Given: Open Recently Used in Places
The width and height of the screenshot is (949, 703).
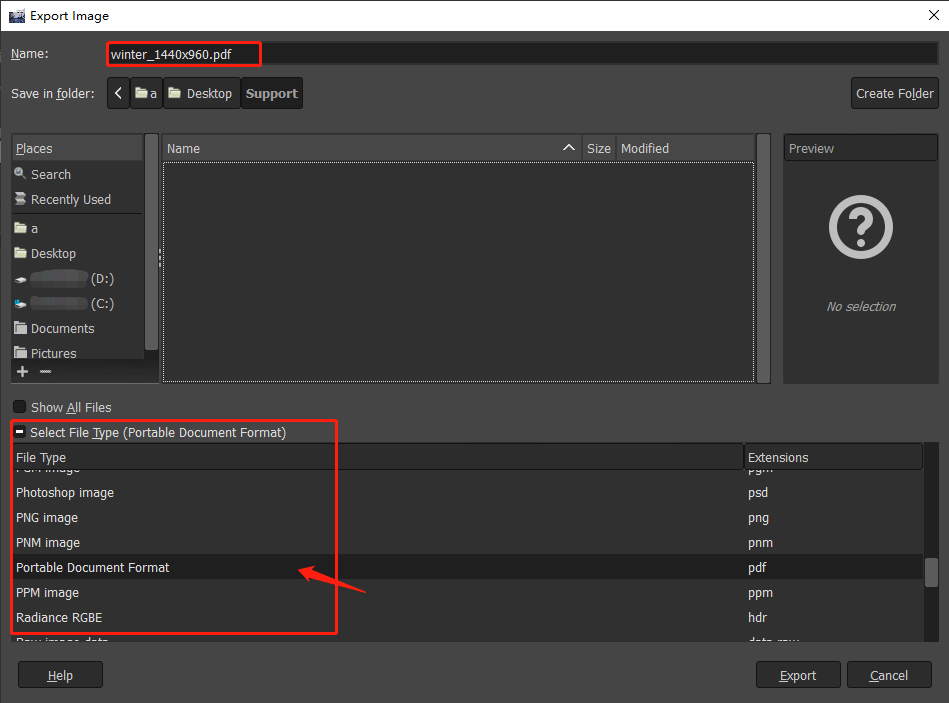Looking at the screenshot, I should click(x=77, y=200).
